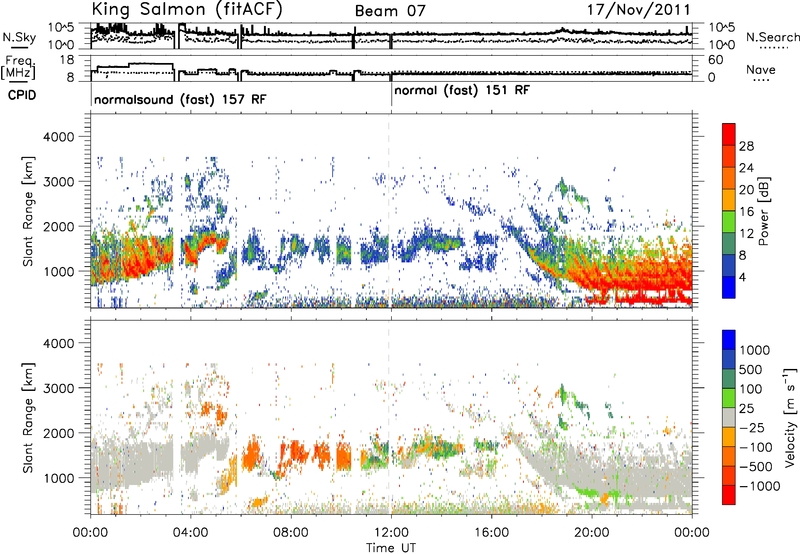This screenshot has width=800, height=554.
Task: Click the '08:00' time axis label
Action: point(291,533)
